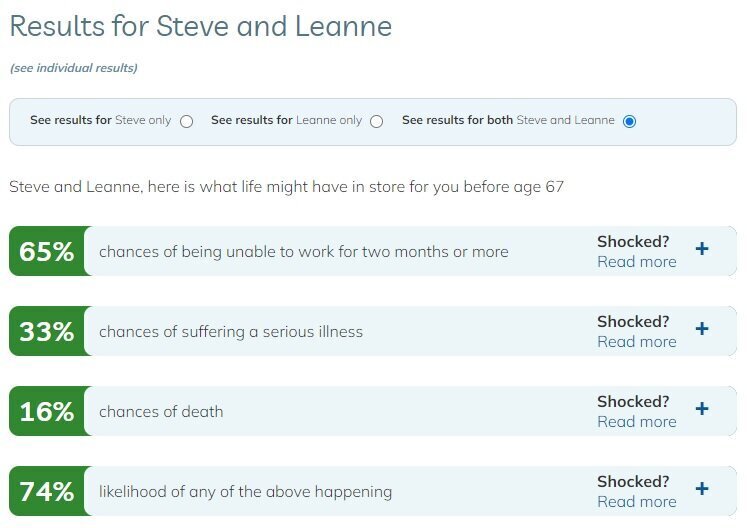The width and height of the screenshot is (747, 528).
Task: Click the 33% green badge
Action: [47, 331]
